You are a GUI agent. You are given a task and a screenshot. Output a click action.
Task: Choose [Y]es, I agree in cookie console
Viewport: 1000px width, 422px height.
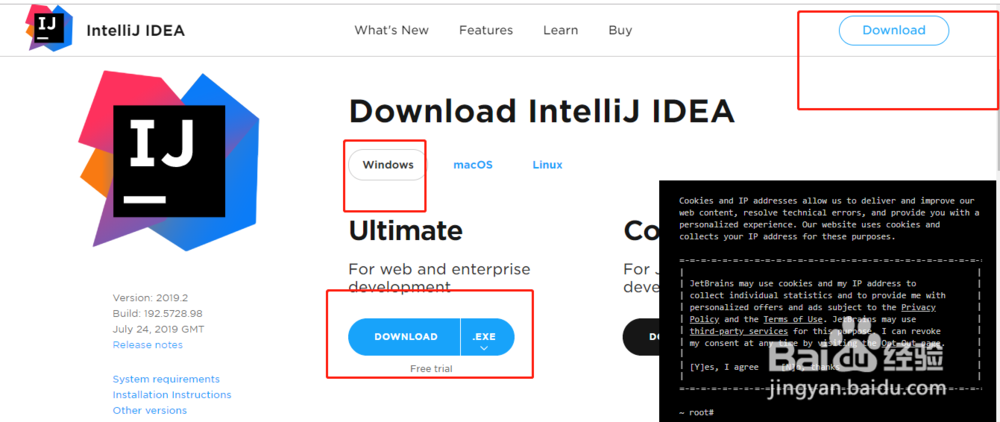click(x=724, y=367)
